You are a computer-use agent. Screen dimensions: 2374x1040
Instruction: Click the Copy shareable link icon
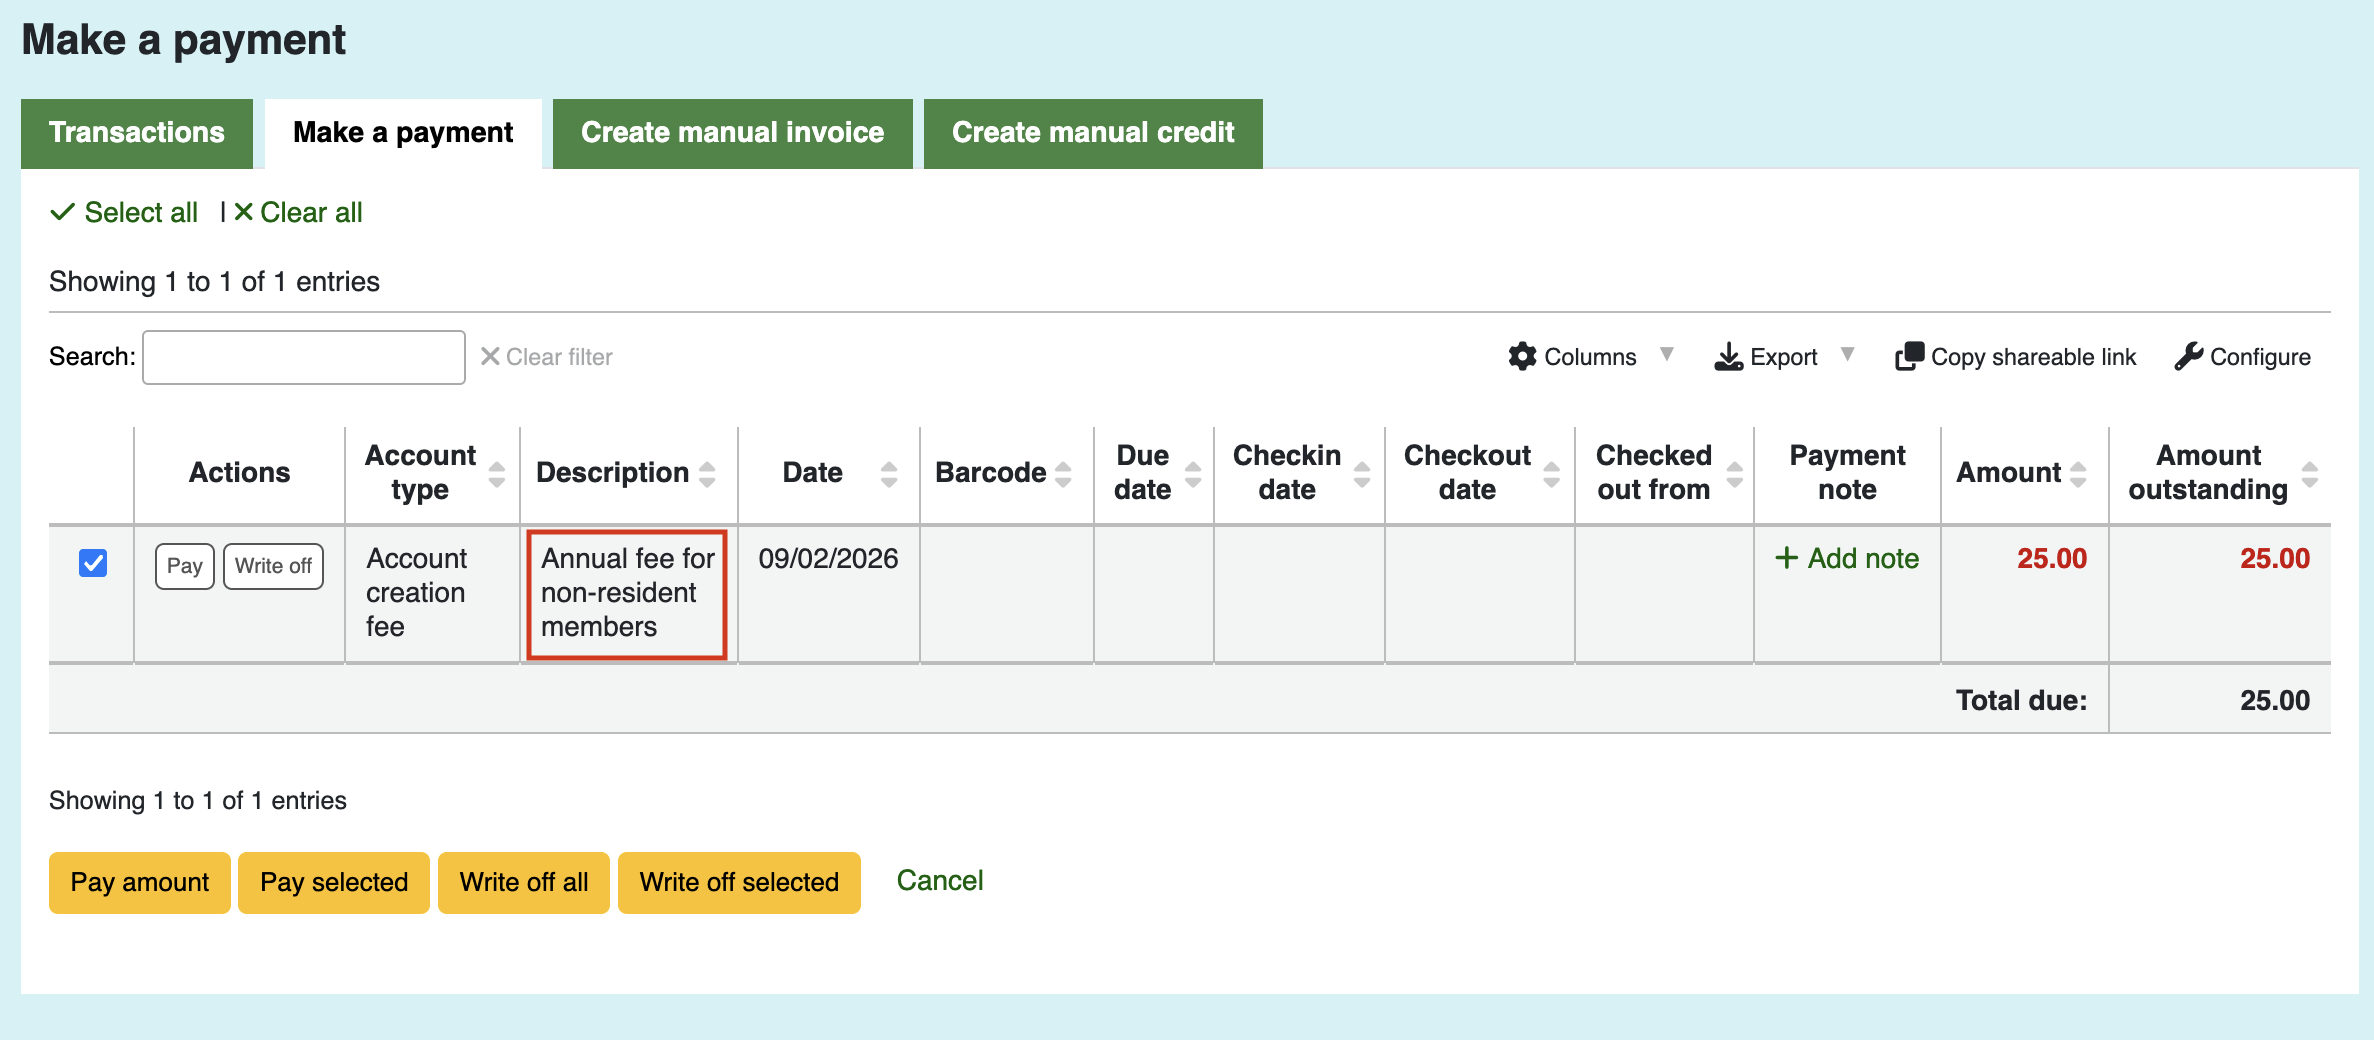click(1909, 357)
